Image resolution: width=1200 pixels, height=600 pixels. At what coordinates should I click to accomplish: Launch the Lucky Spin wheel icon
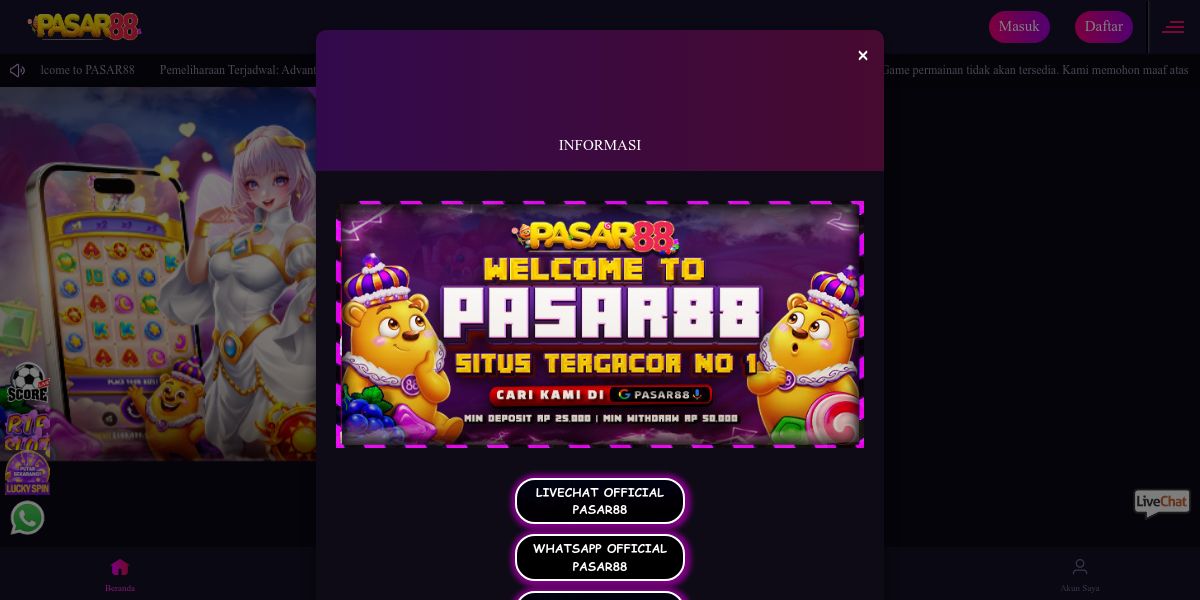(x=27, y=472)
